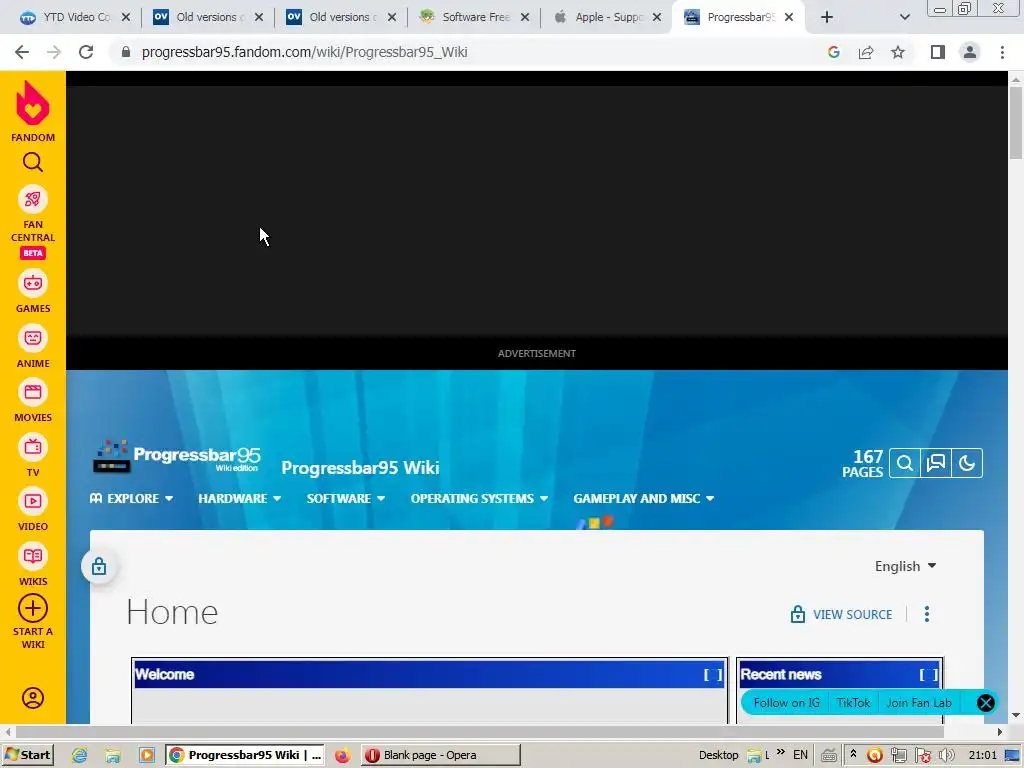This screenshot has width=1024, height=768.
Task: Click the horizontal scrollbar
Action: 479,732
